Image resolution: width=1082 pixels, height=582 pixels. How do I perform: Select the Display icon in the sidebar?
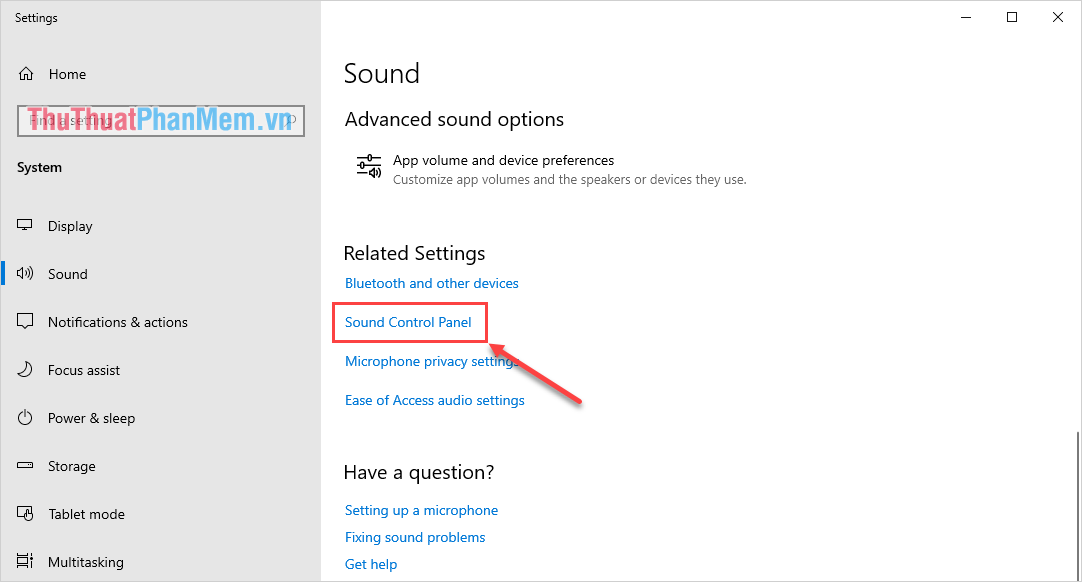24,225
